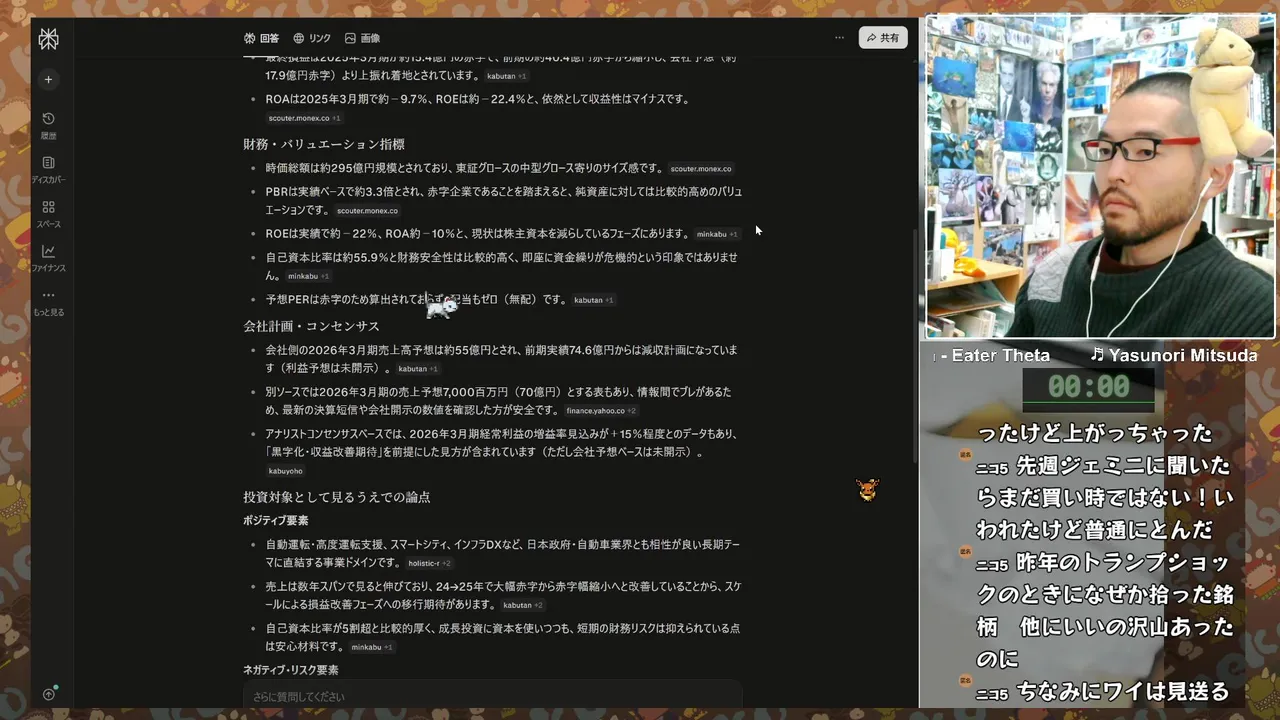The height and width of the screenshot is (720, 1280).
Task: Click the webcam video feed
Action: point(1100,177)
